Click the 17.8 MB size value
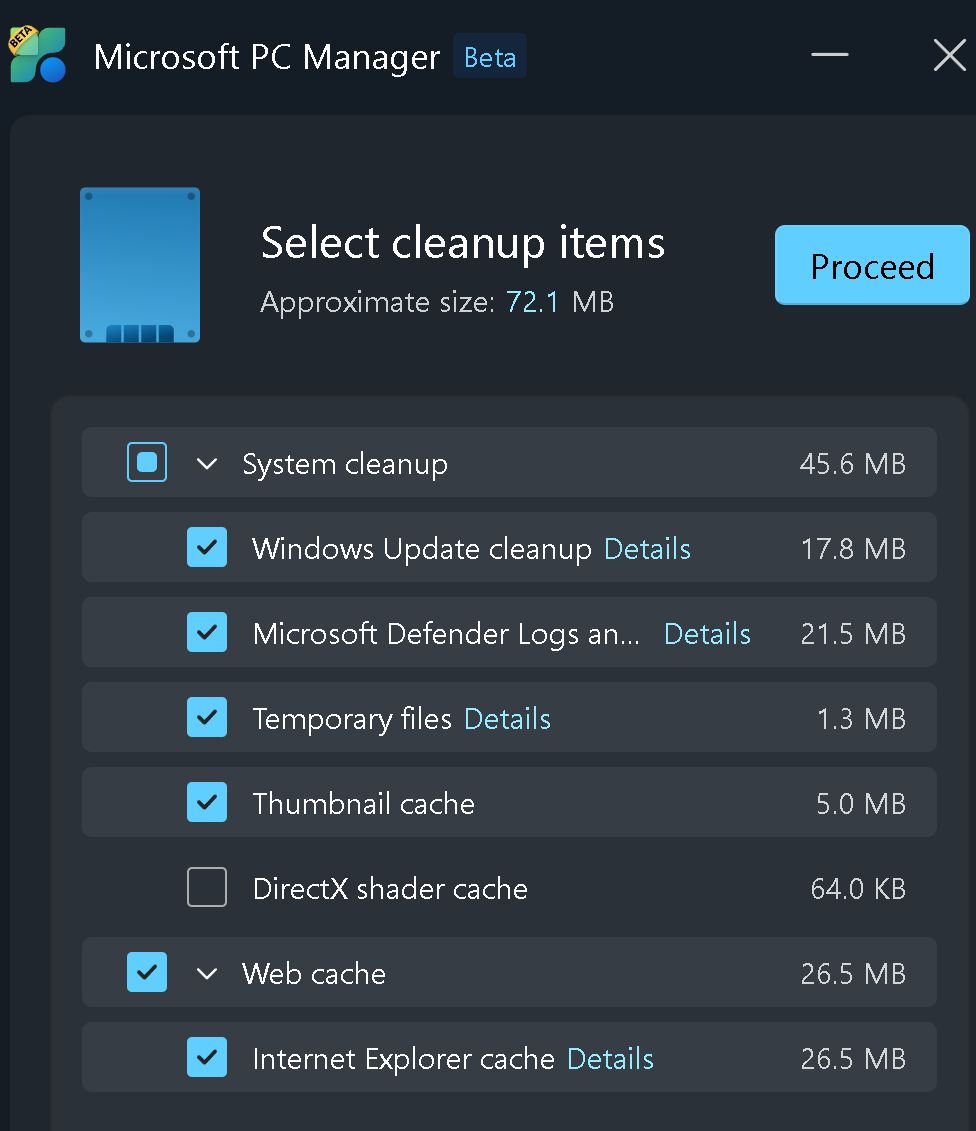Screen dimensions: 976x1131 point(853,549)
